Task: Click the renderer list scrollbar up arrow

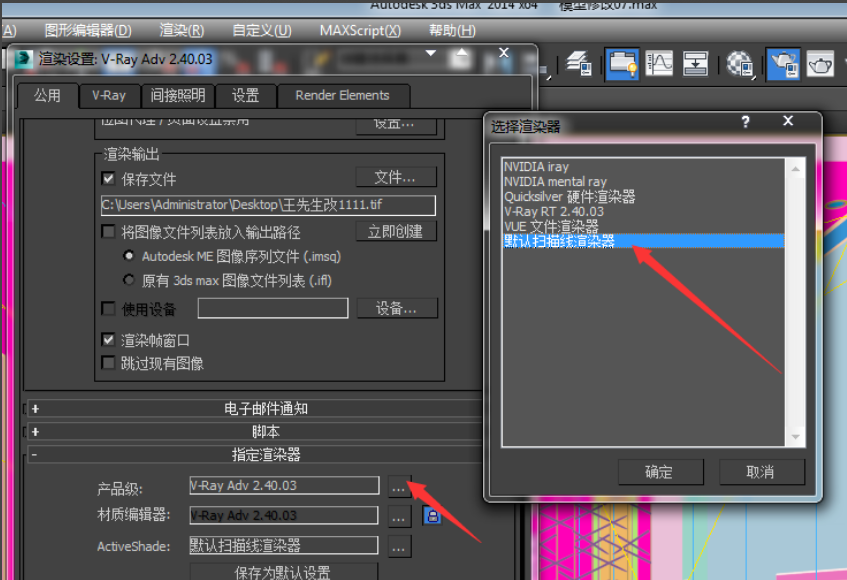Action: [795, 169]
